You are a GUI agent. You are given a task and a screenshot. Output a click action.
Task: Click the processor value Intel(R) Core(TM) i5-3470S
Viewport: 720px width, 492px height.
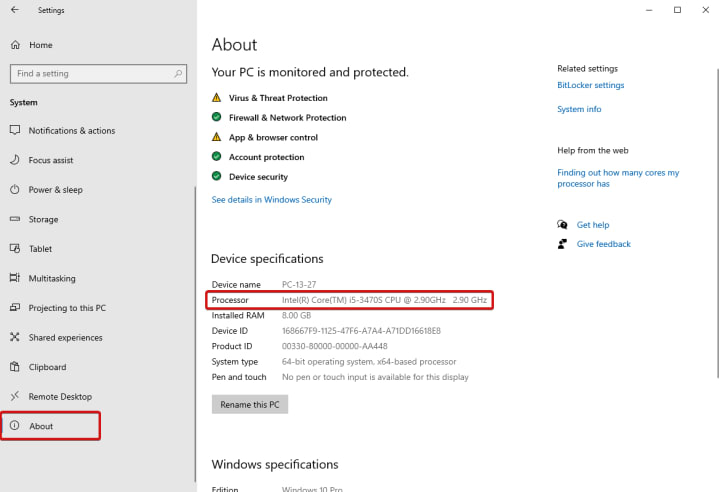(x=384, y=300)
